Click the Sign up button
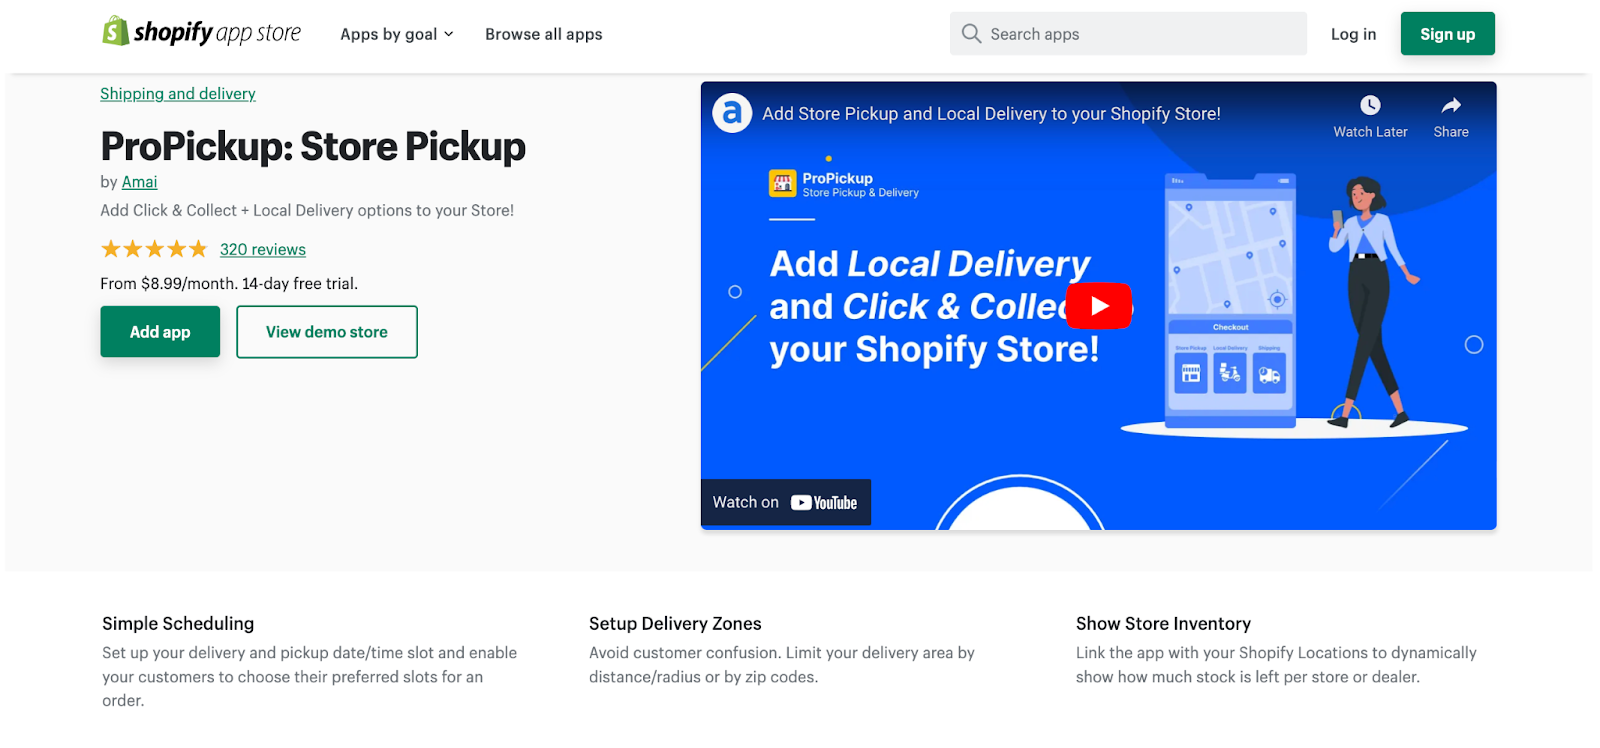Screen dimensions: 1600x748 pyautogui.click(x=1447, y=34)
